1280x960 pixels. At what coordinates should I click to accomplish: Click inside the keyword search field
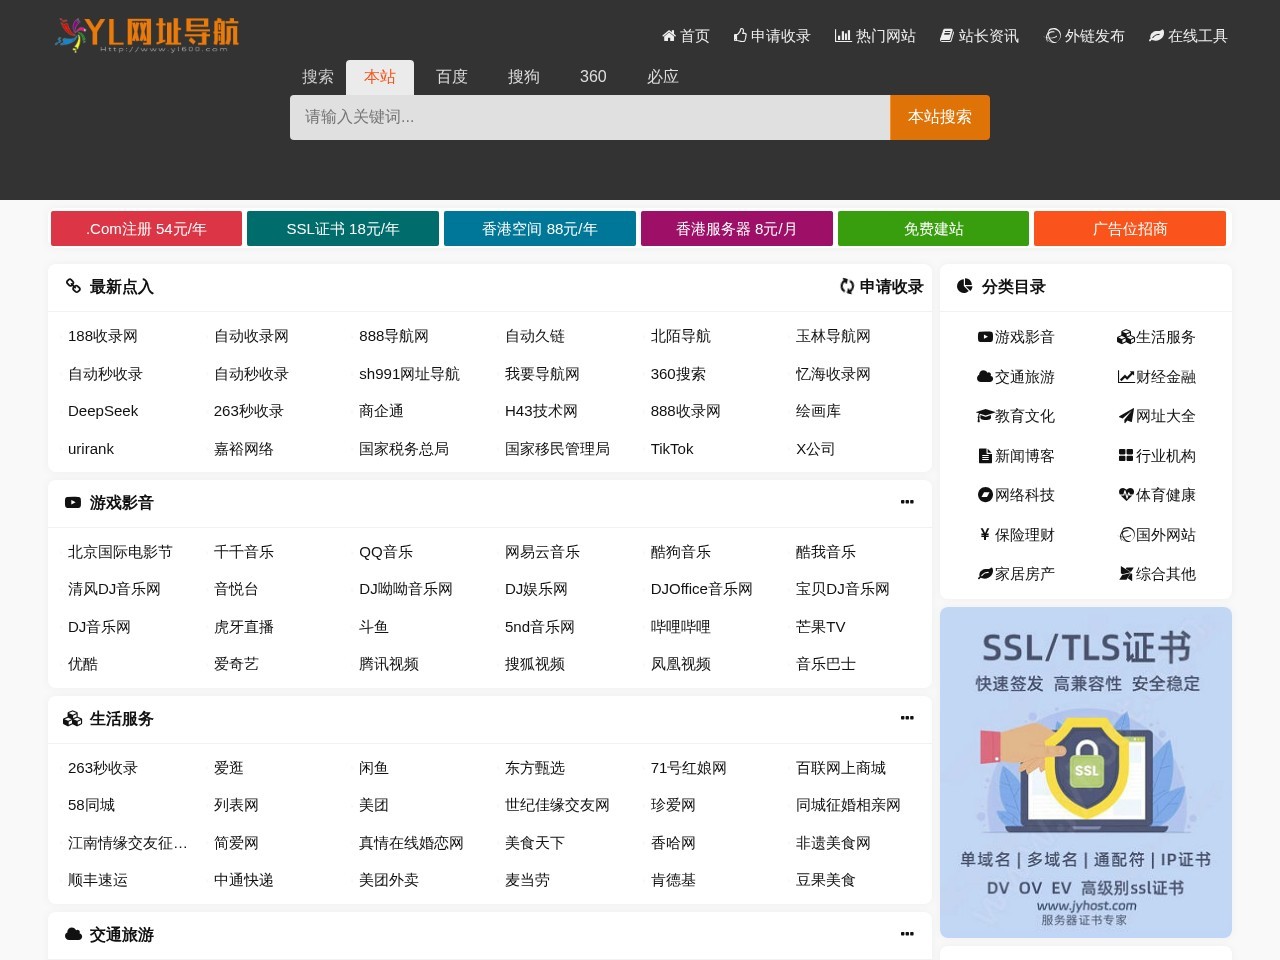[x=590, y=117]
